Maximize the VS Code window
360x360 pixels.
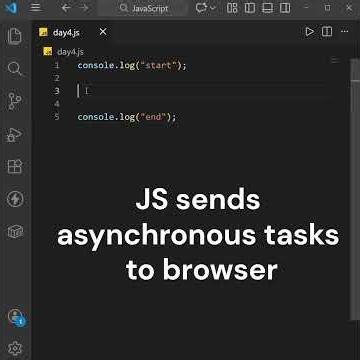328,8
